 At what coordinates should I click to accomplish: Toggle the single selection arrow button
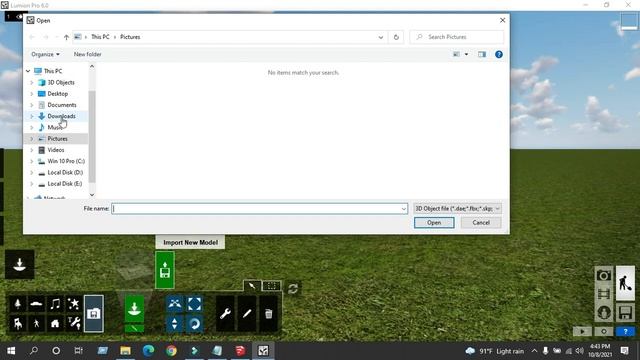pos(252,286)
